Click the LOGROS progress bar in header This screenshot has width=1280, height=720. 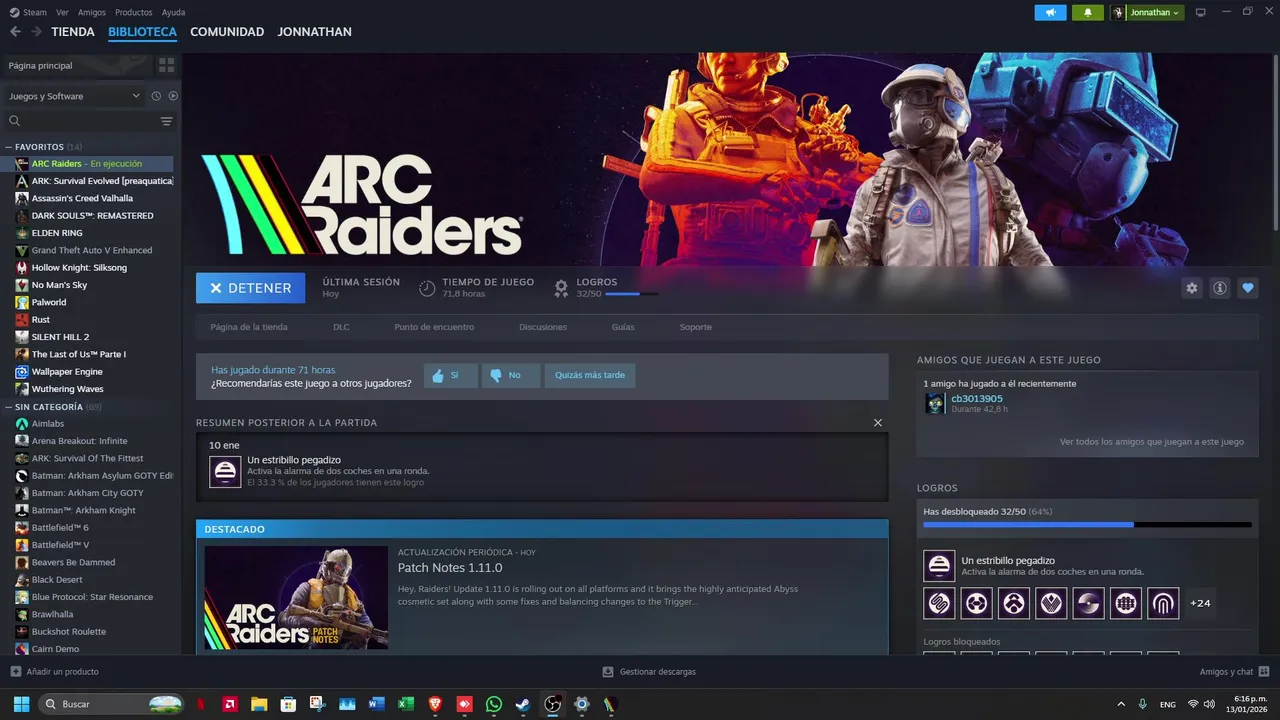click(x=632, y=294)
